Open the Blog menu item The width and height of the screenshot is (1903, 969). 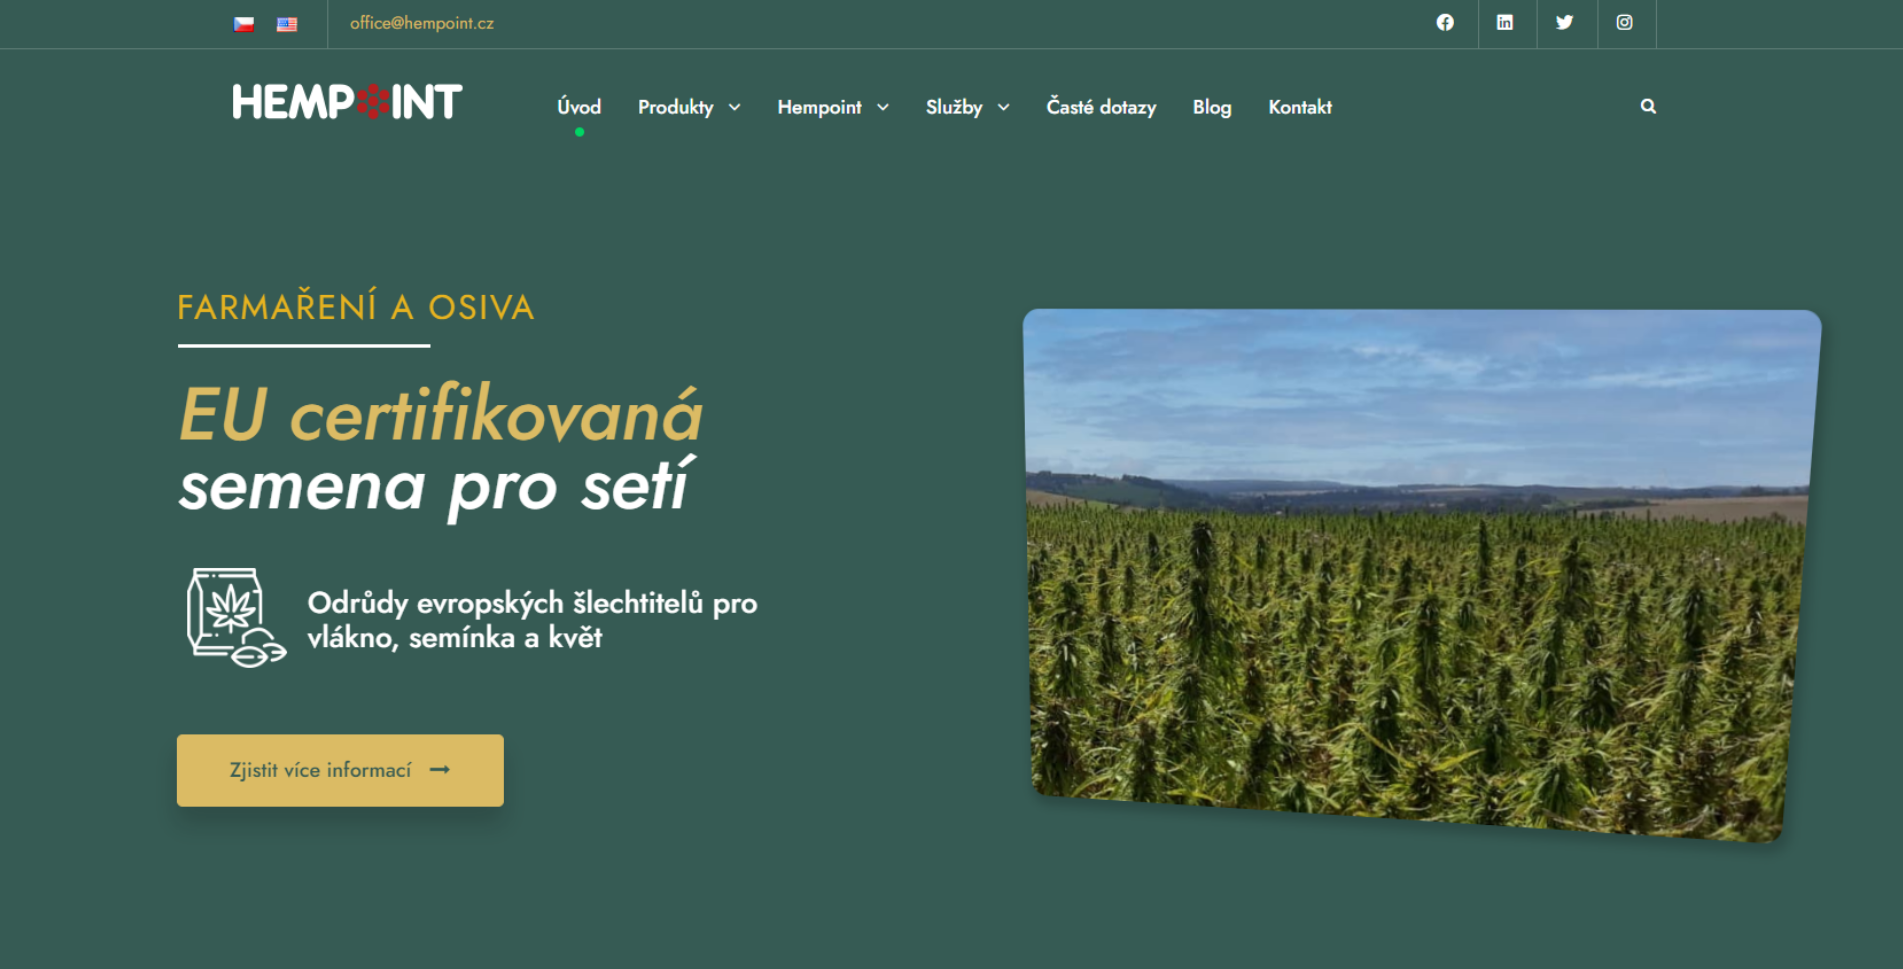coord(1212,107)
